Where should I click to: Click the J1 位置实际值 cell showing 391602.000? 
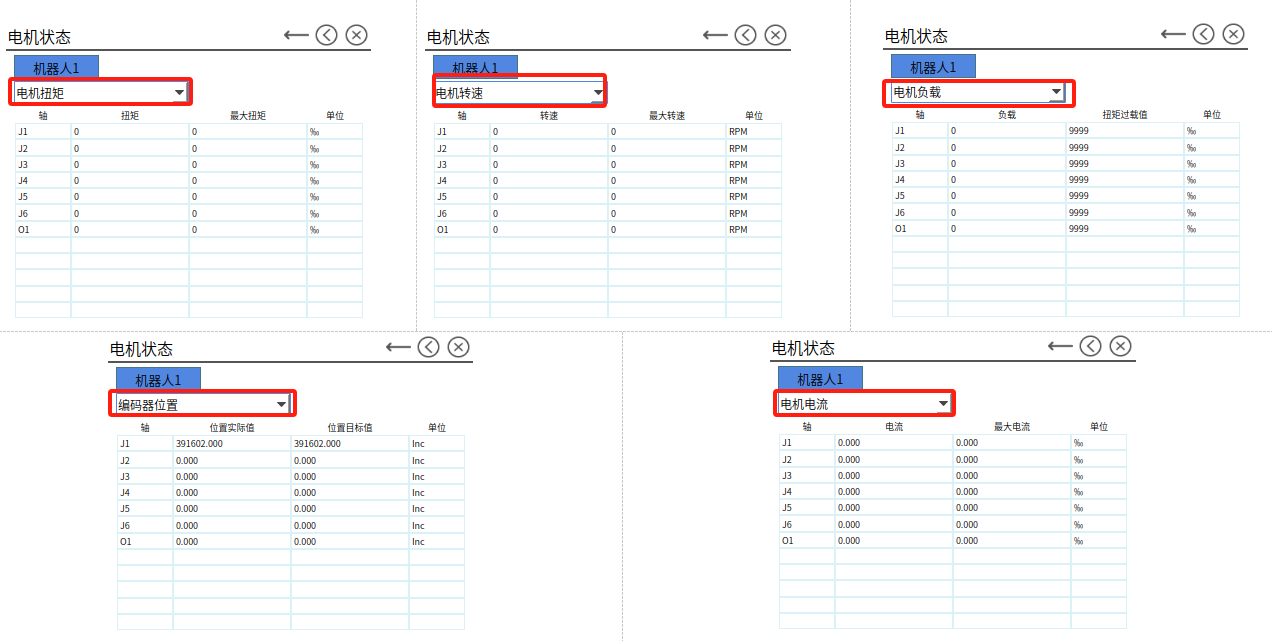(x=231, y=444)
